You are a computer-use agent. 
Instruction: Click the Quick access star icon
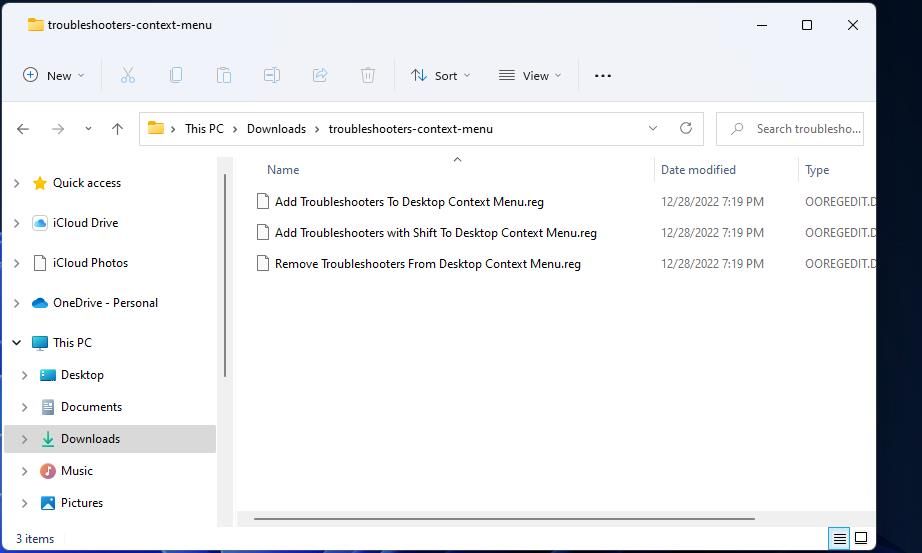pos(40,183)
